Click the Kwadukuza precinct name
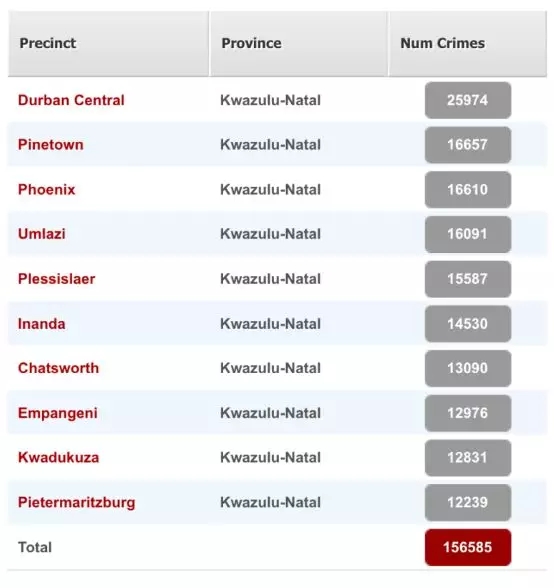Screen dimensions: 554x588 pos(59,458)
